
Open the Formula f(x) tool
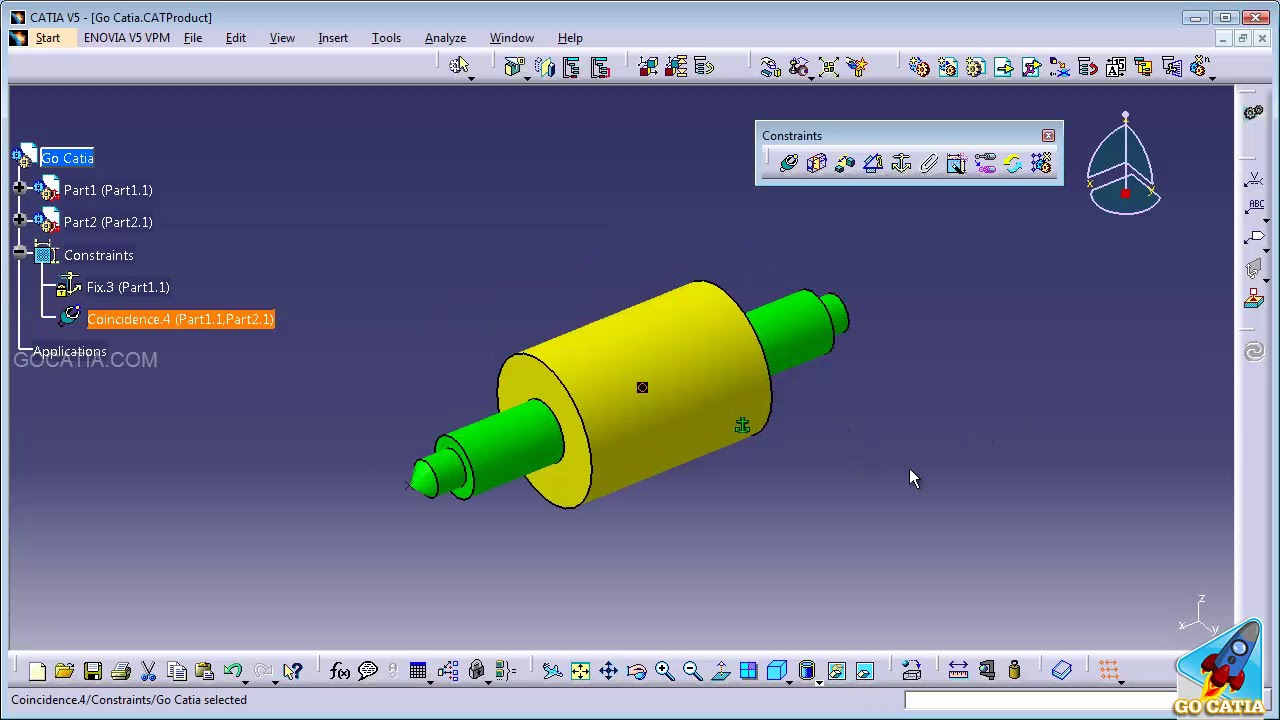tap(340, 671)
